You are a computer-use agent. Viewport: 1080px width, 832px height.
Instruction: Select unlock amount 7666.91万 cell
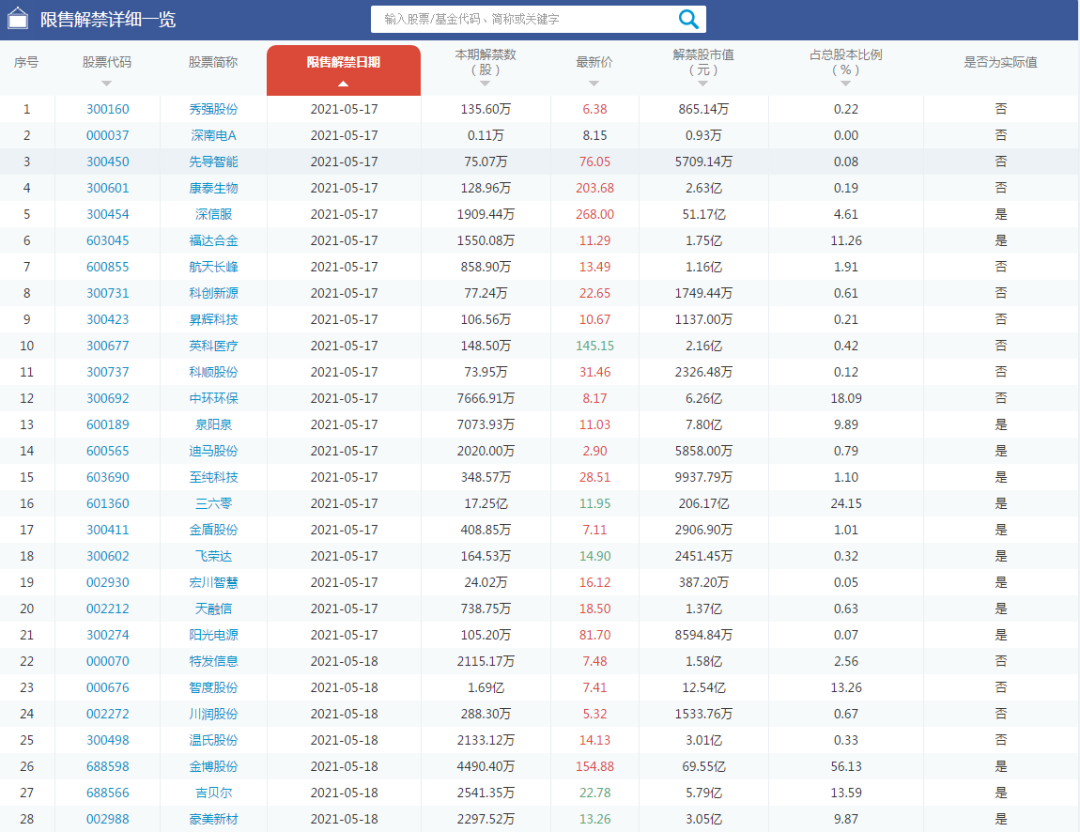pos(486,398)
